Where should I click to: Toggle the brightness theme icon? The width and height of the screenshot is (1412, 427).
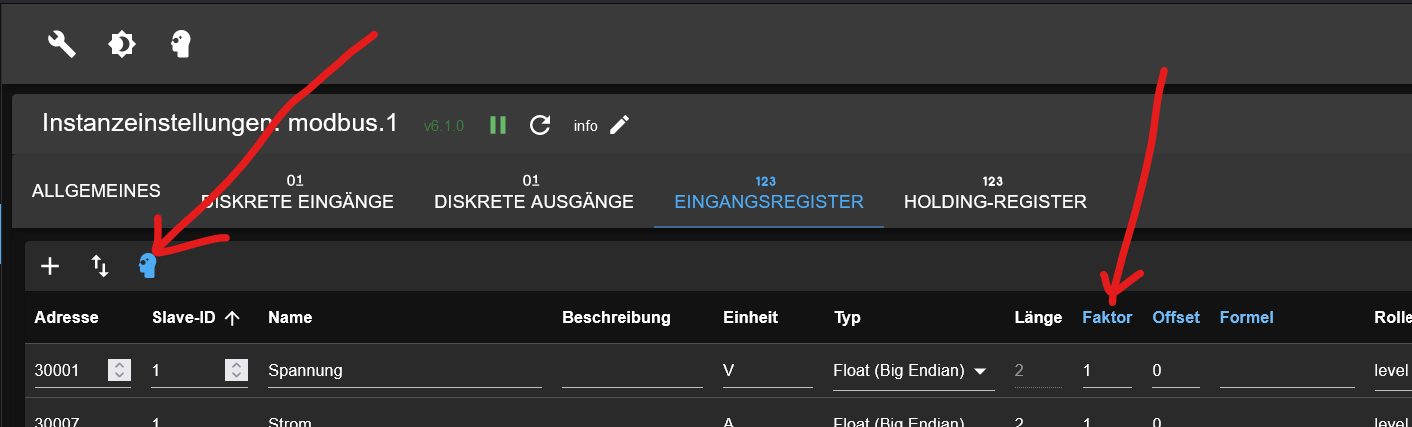(x=122, y=44)
